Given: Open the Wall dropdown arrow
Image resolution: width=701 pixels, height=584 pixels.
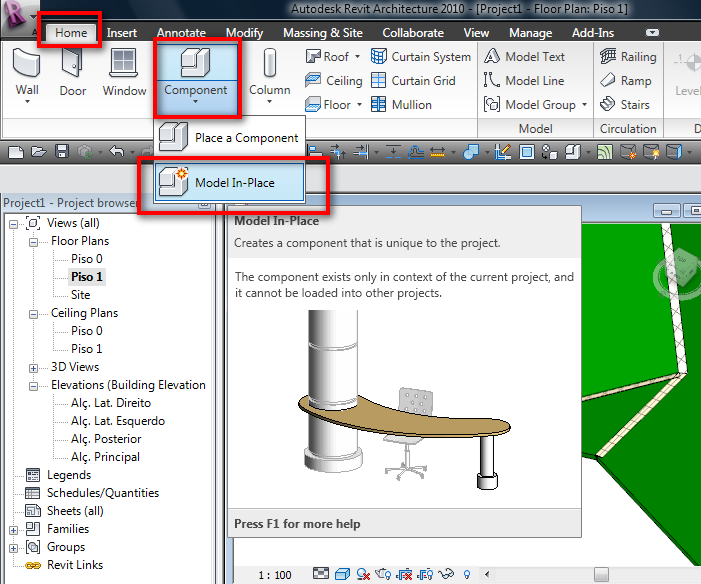Looking at the screenshot, I should (x=27, y=102).
